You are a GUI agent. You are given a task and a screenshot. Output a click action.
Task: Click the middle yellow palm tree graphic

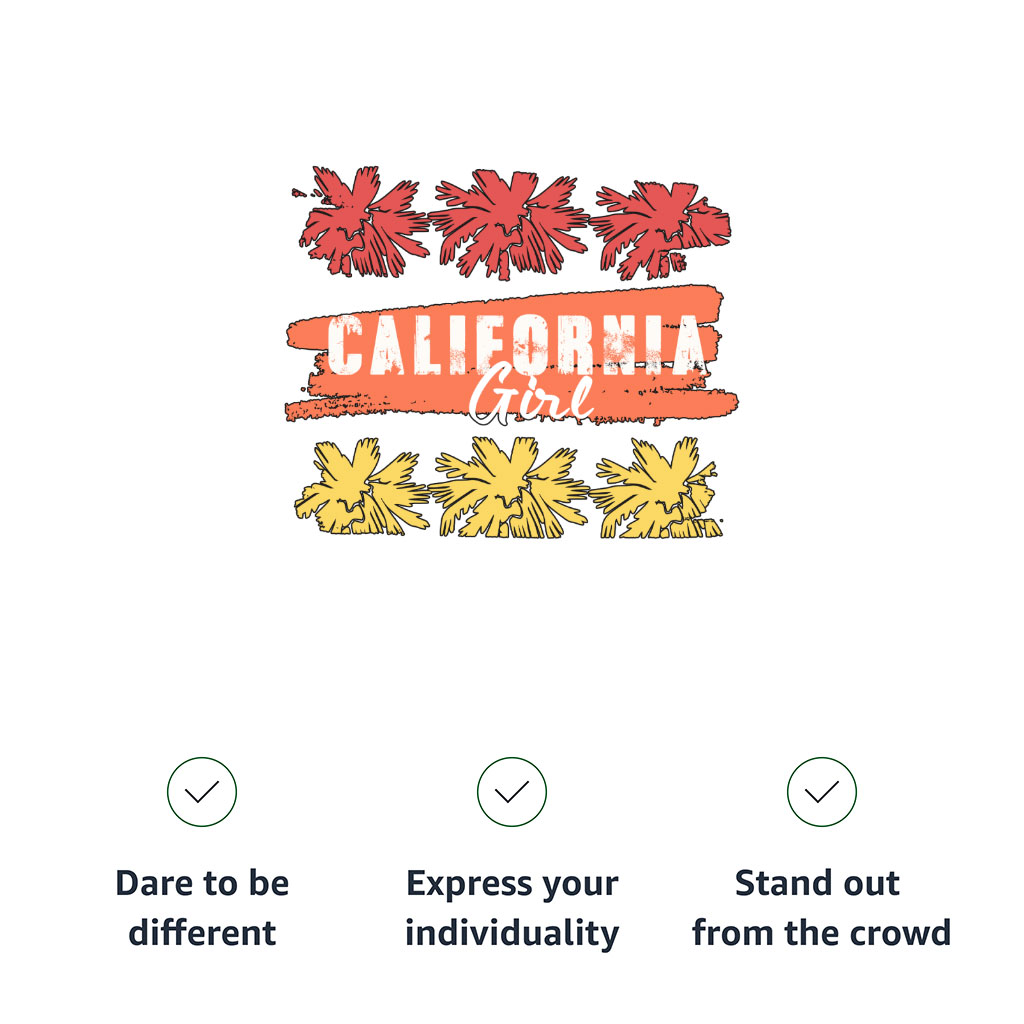pos(508,488)
